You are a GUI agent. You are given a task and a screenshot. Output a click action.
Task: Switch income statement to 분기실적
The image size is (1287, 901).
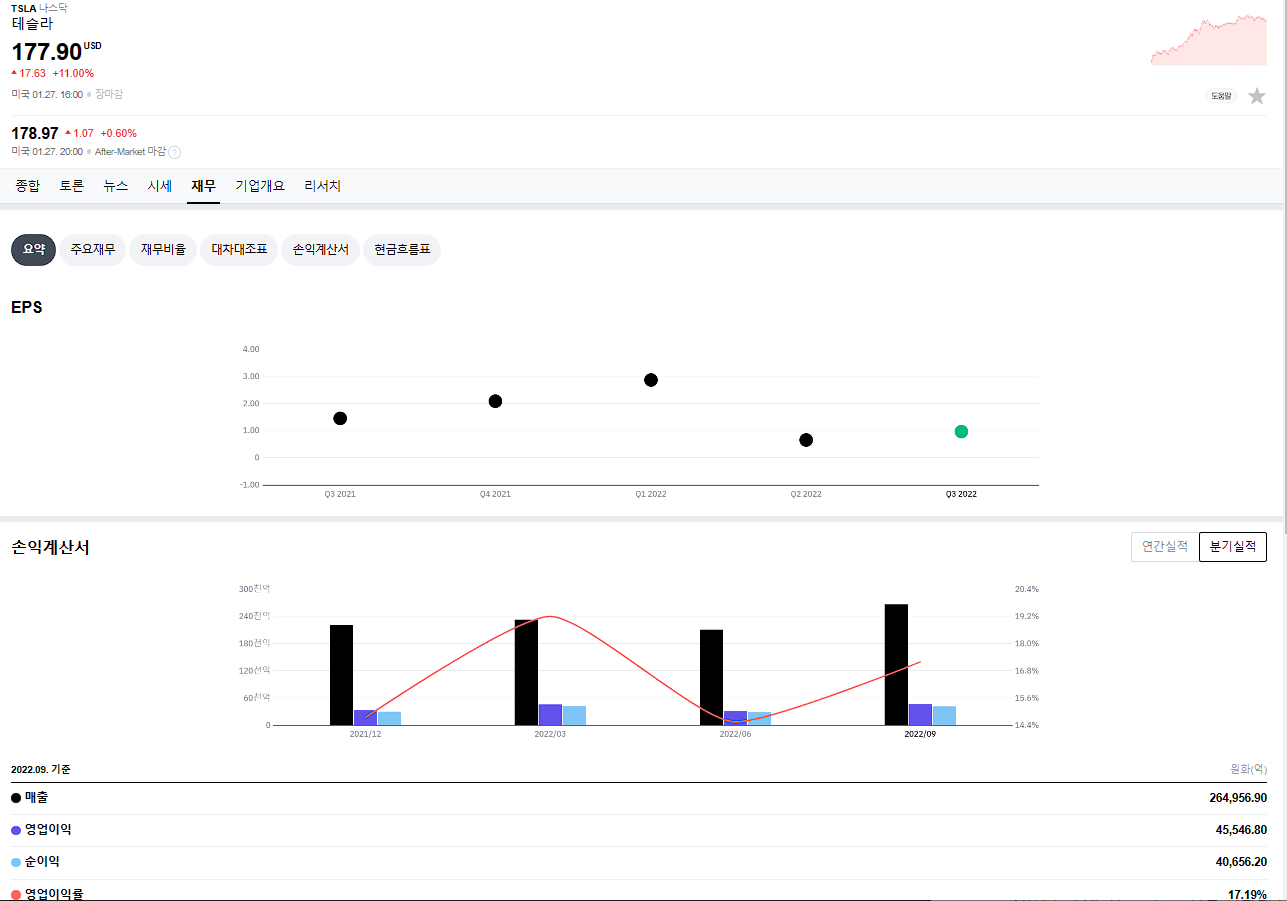click(x=1233, y=547)
